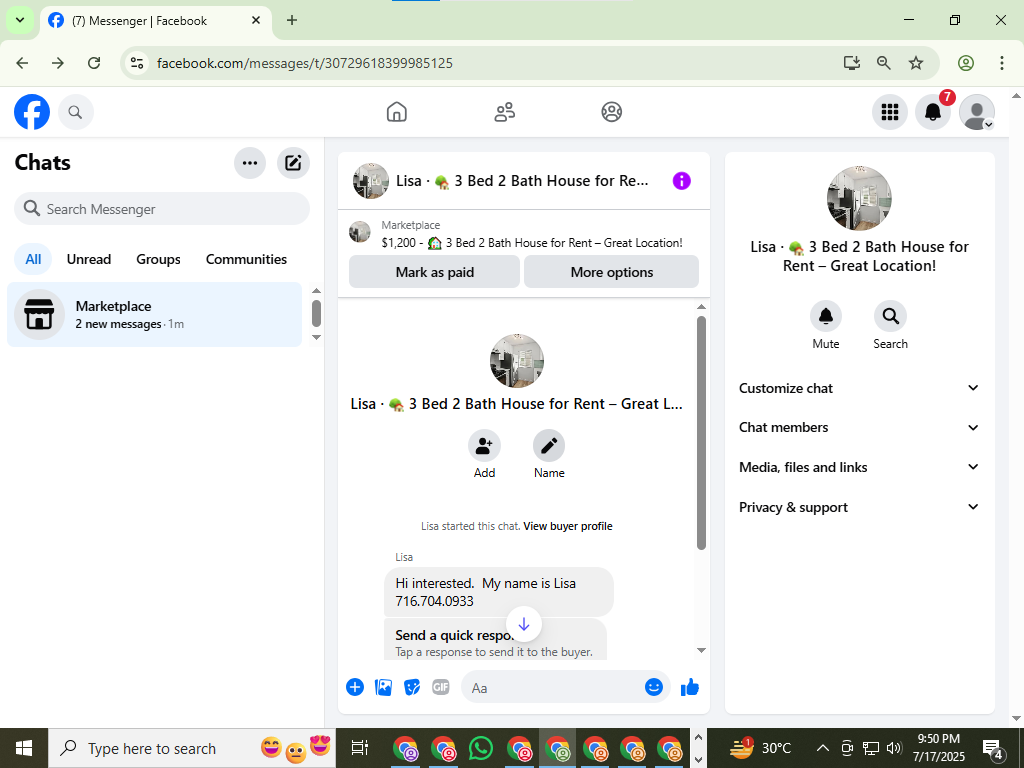Open the Chrome three-dot menu
This screenshot has width=1024, height=768.
click(x=1001, y=63)
